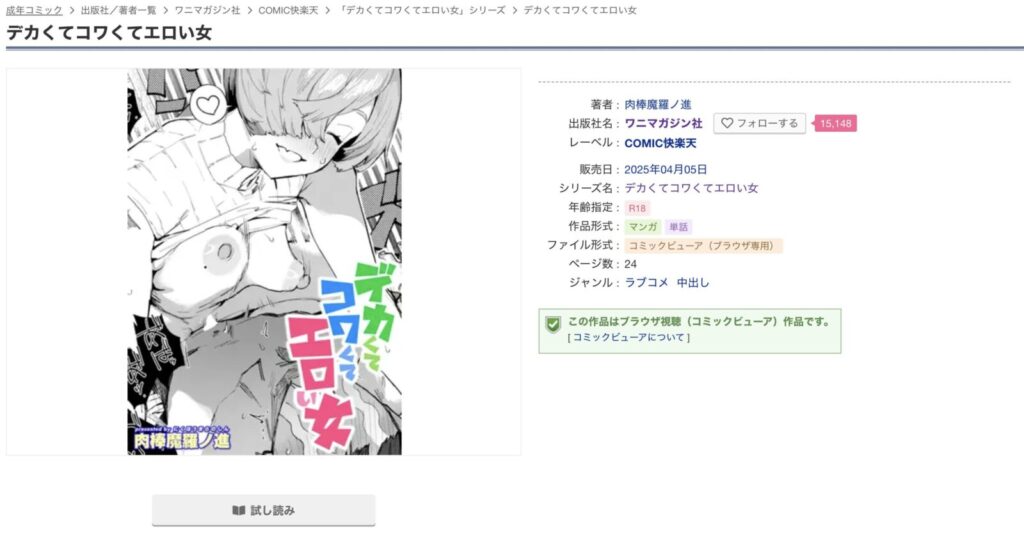Image resolution: width=1024 pixels, height=558 pixels.
Task: Select the R18 age rating tag
Action: pos(637,208)
